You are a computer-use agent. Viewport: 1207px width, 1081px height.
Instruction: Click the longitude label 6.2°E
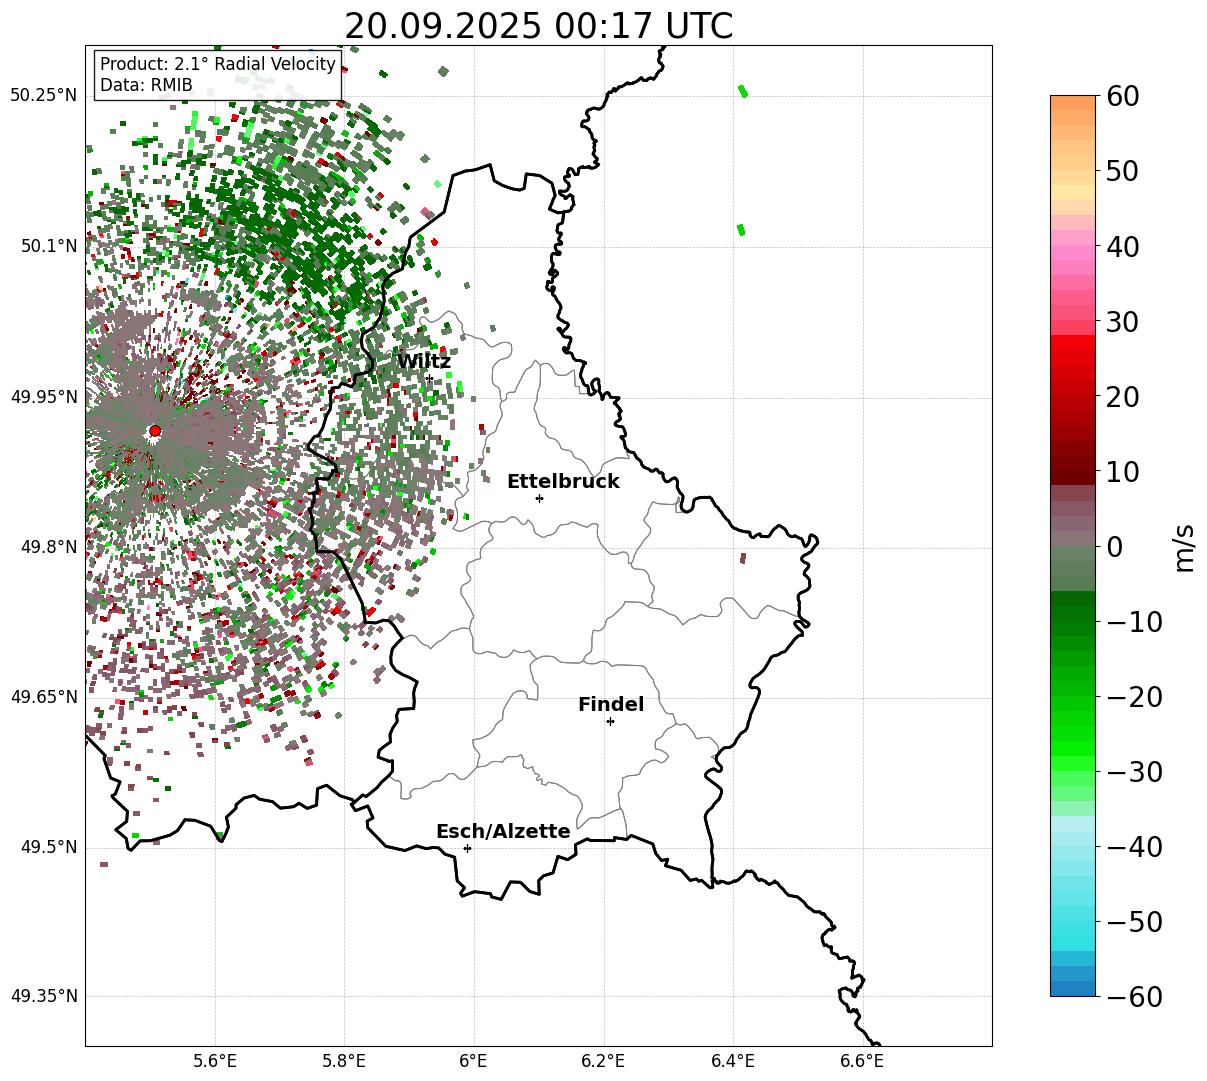(604, 1060)
